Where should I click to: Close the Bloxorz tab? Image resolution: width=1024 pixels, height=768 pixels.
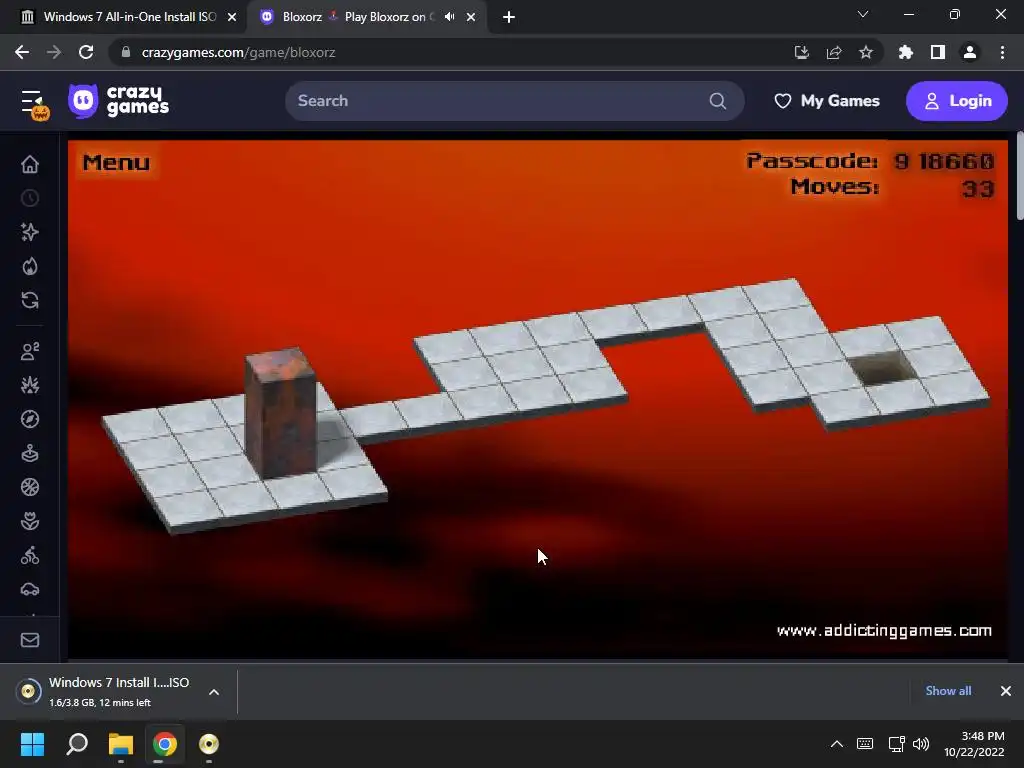(x=471, y=17)
